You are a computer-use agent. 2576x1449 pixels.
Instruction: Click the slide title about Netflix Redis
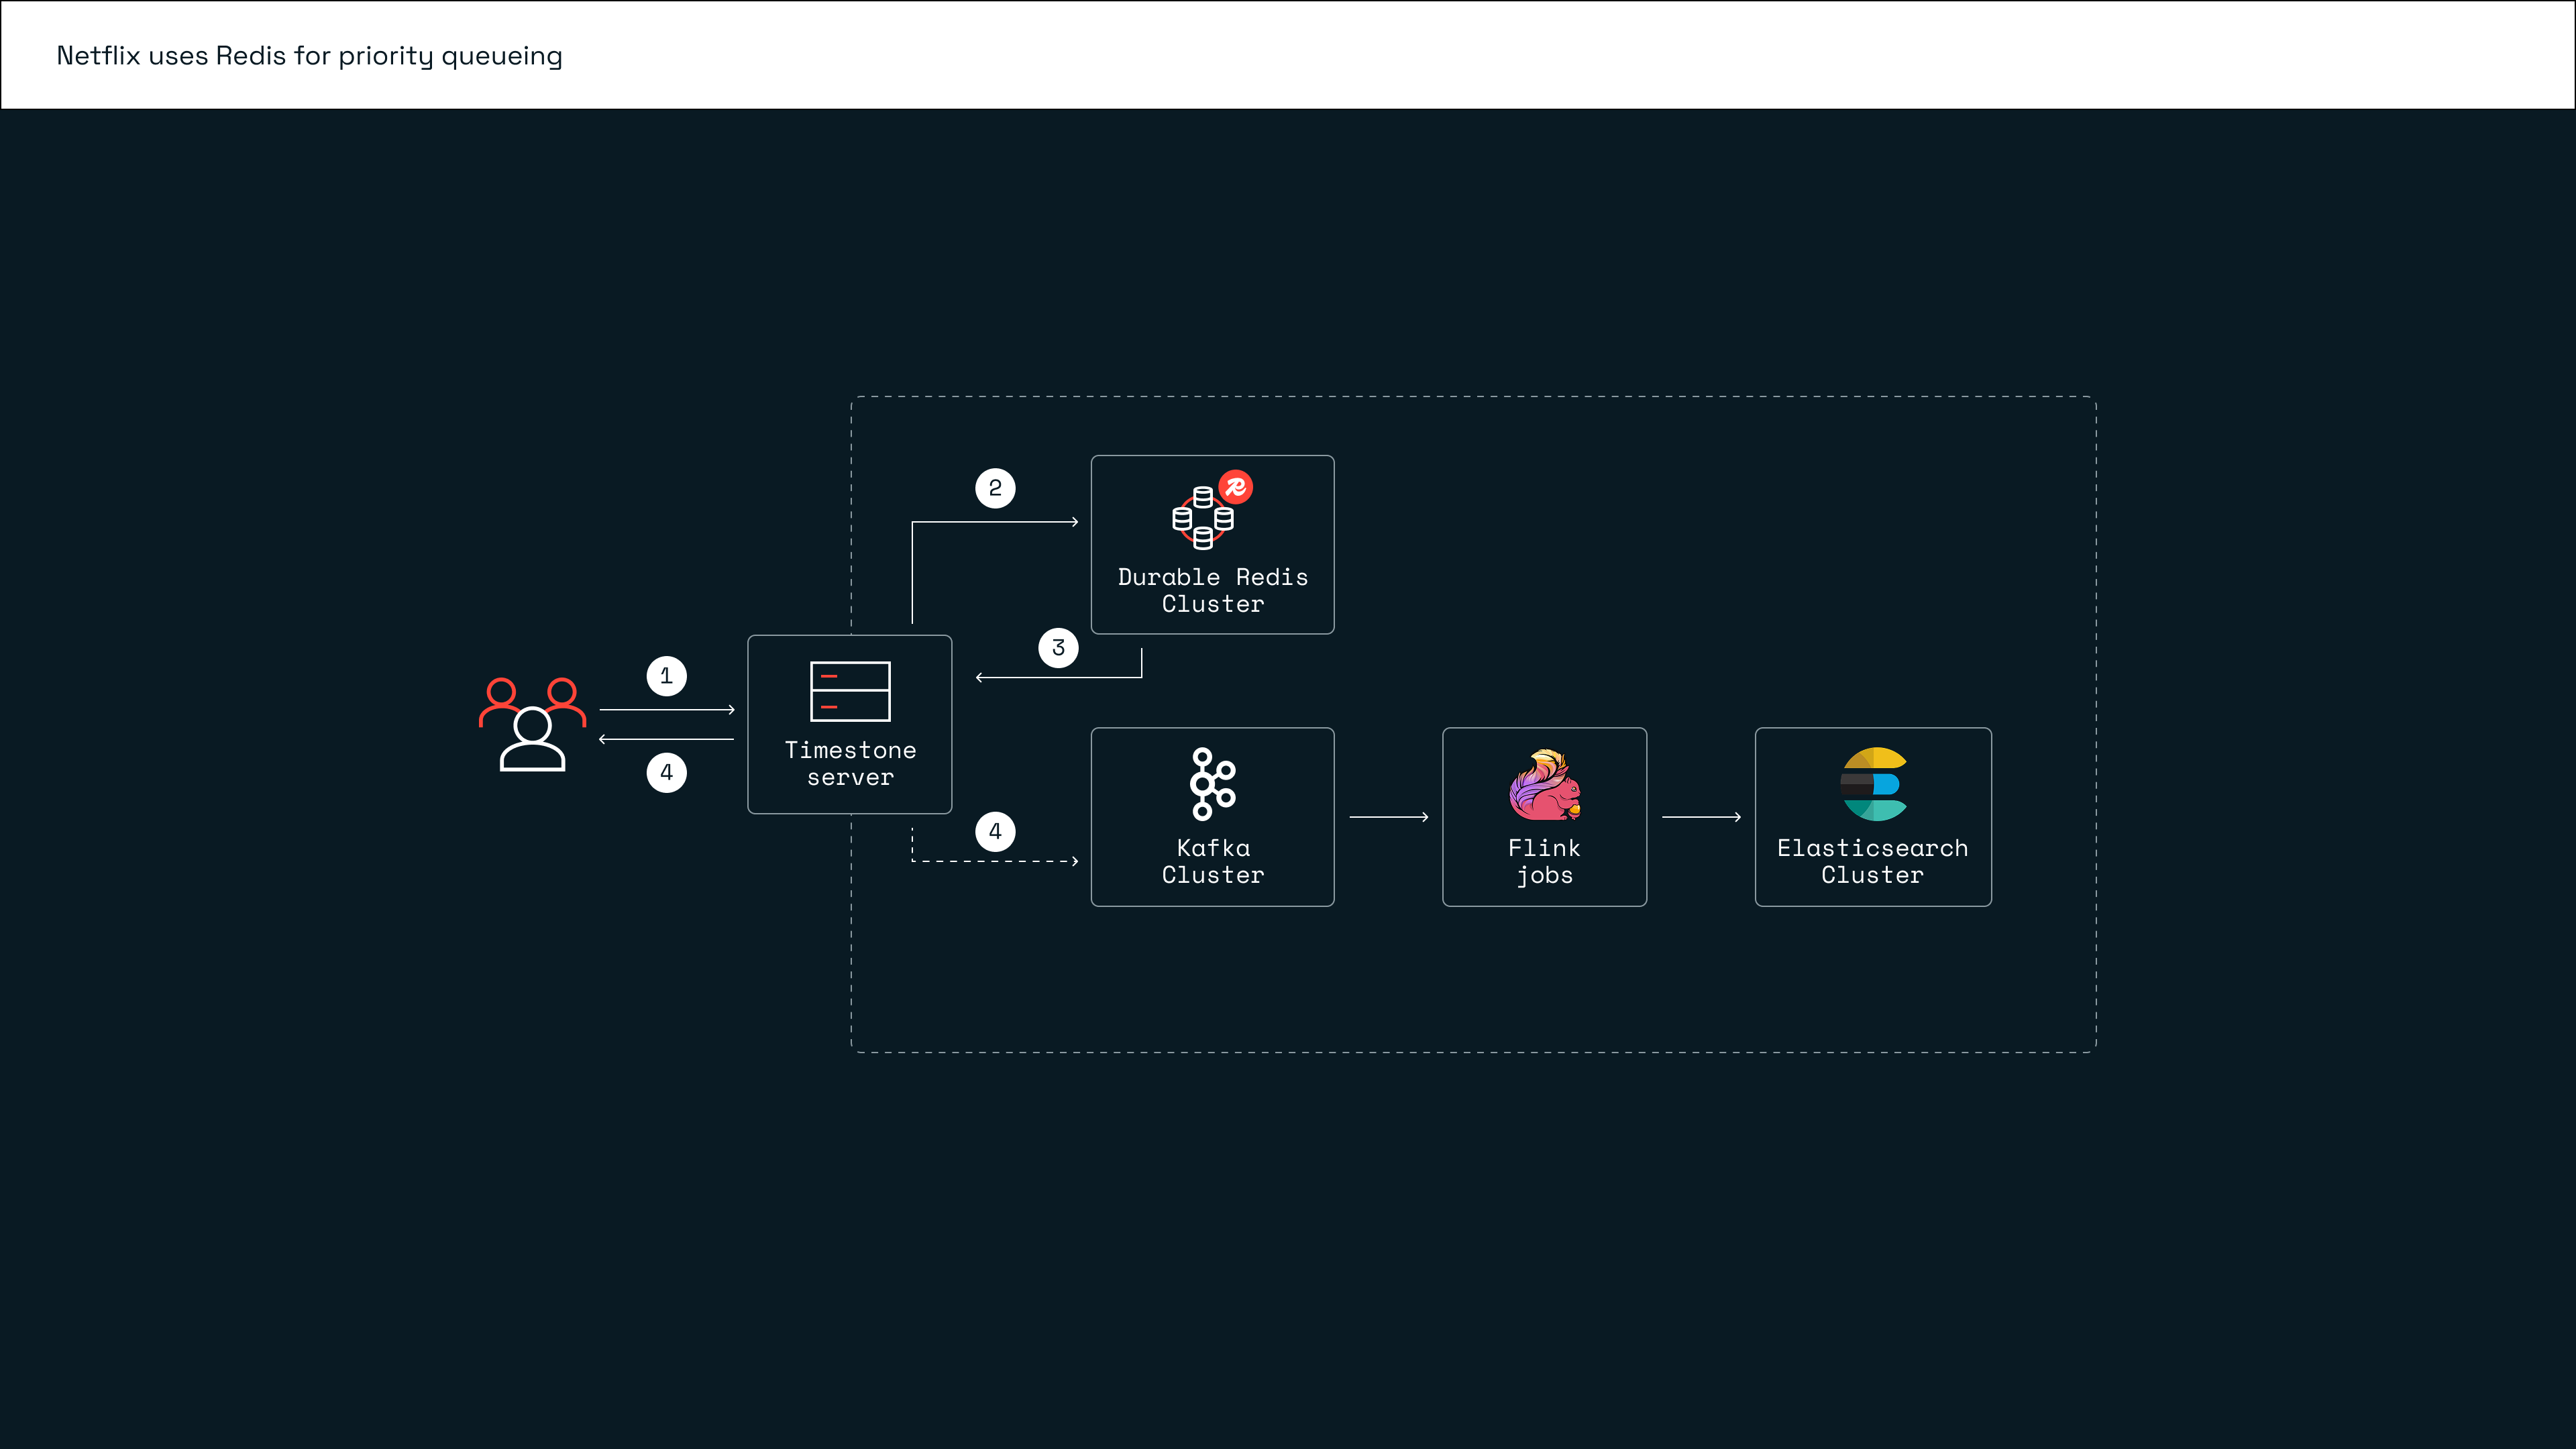tap(309, 56)
